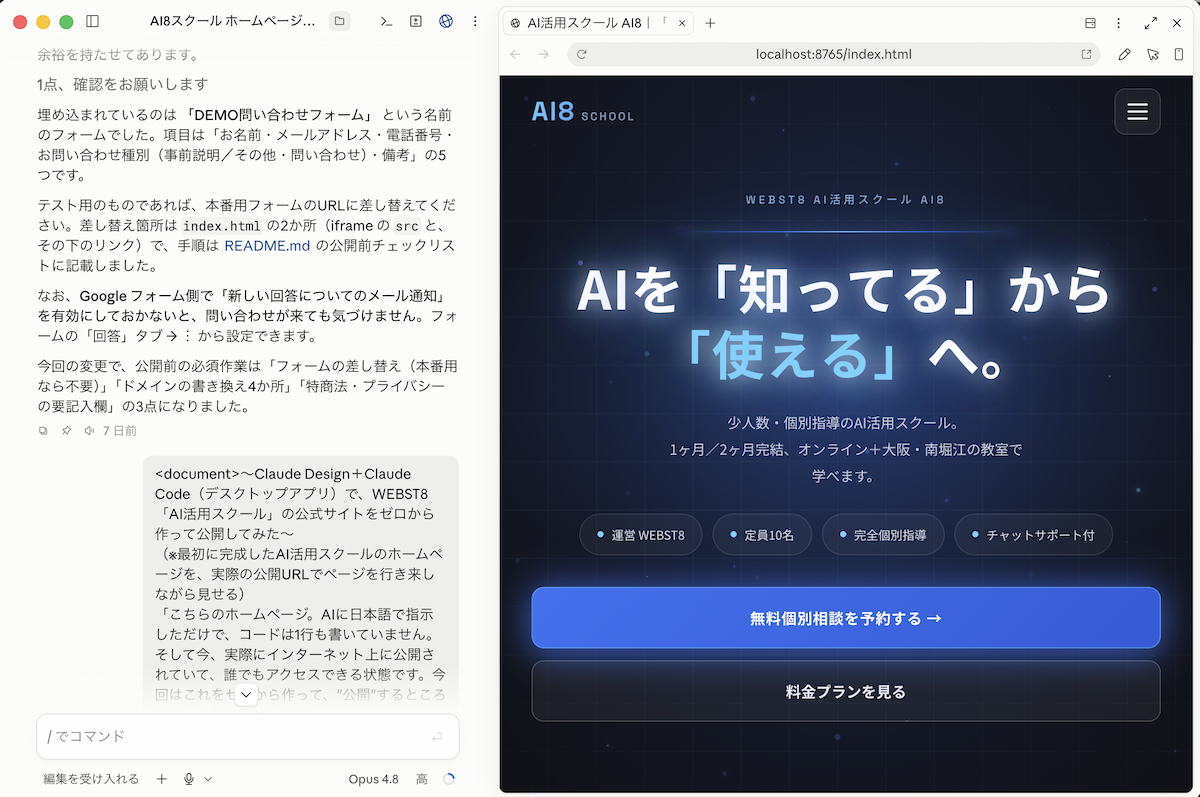Screen dimensions: 1200x797
Task: Click the localhost:8765/index.html address bar
Action: click(x=834, y=54)
